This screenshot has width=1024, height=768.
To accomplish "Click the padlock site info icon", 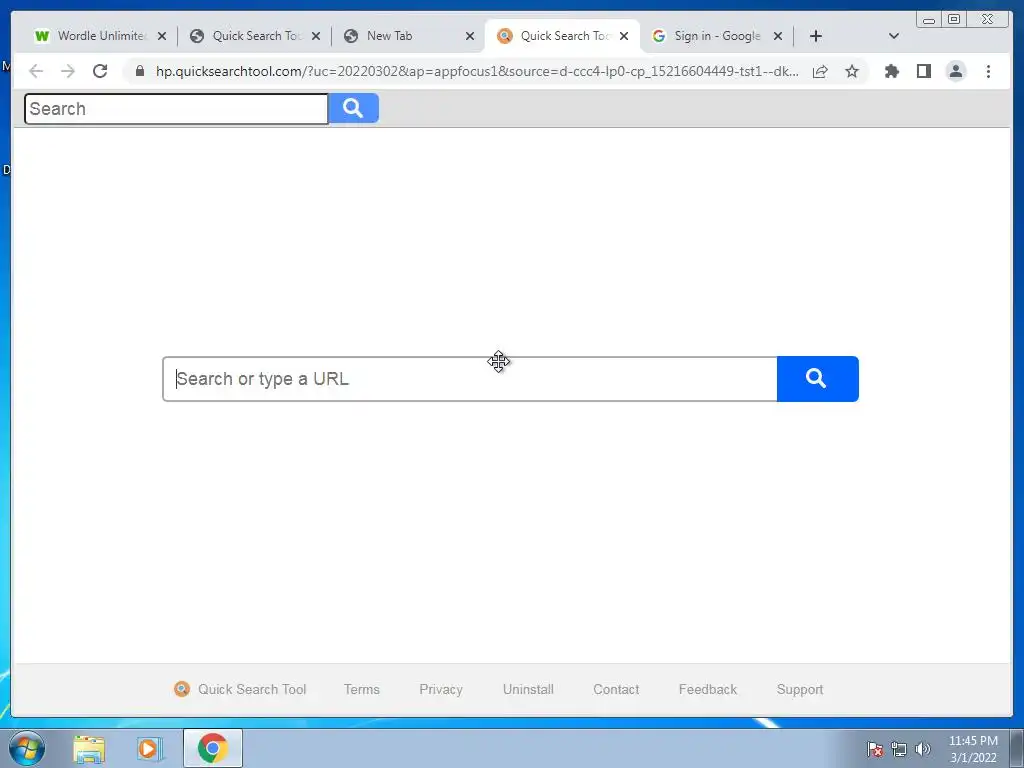I will pyautogui.click(x=139, y=71).
